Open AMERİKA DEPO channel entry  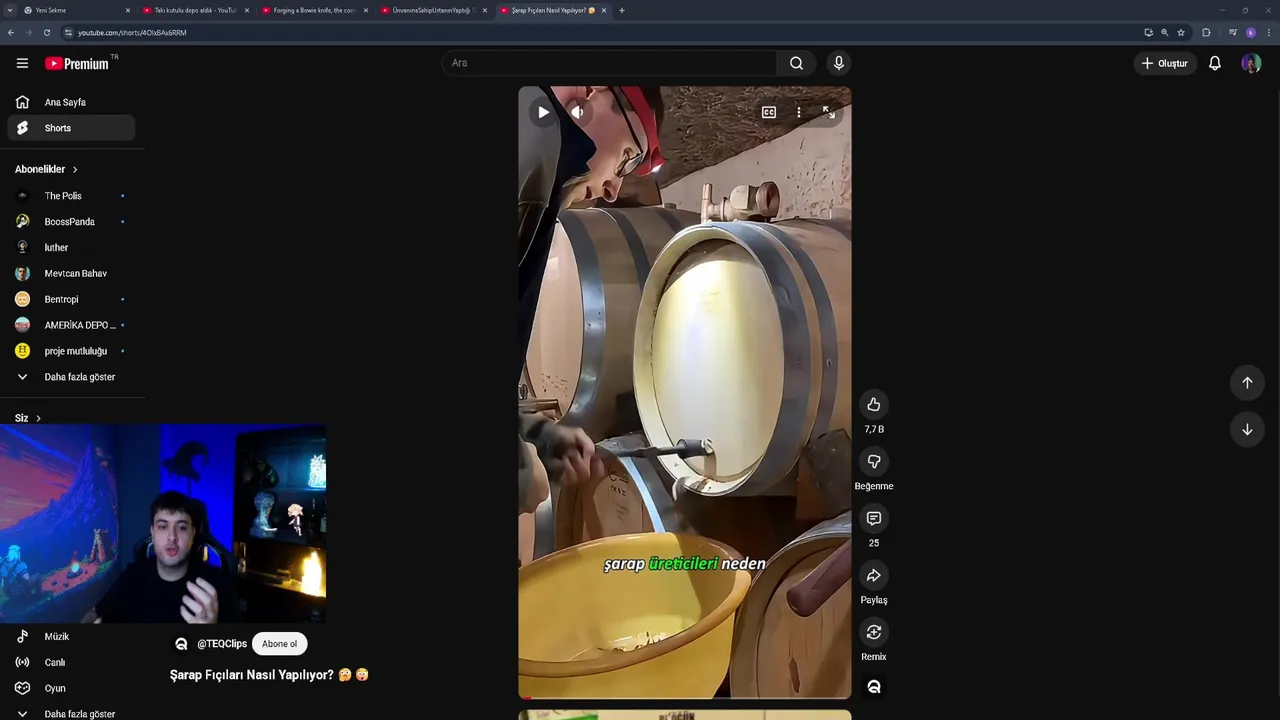71,325
